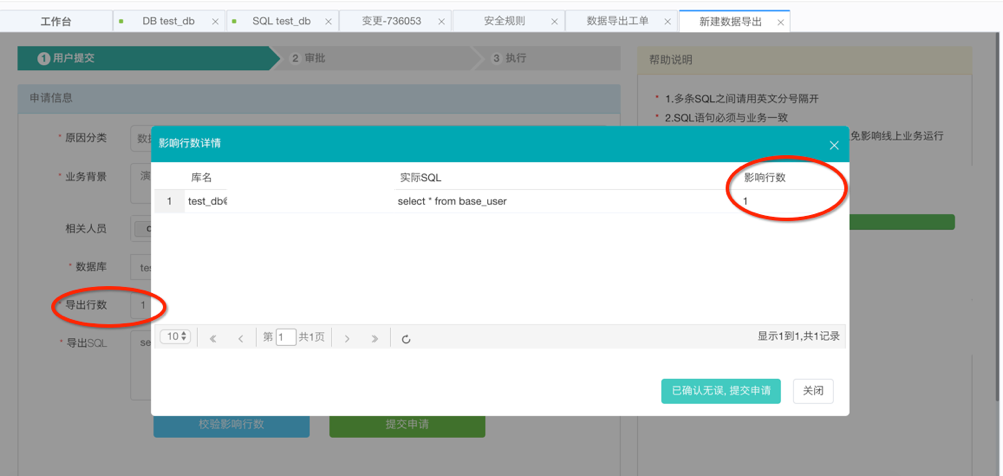Close the 影响行数详情 dialog with X
This screenshot has height=476, width=1003.
[834, 145]
